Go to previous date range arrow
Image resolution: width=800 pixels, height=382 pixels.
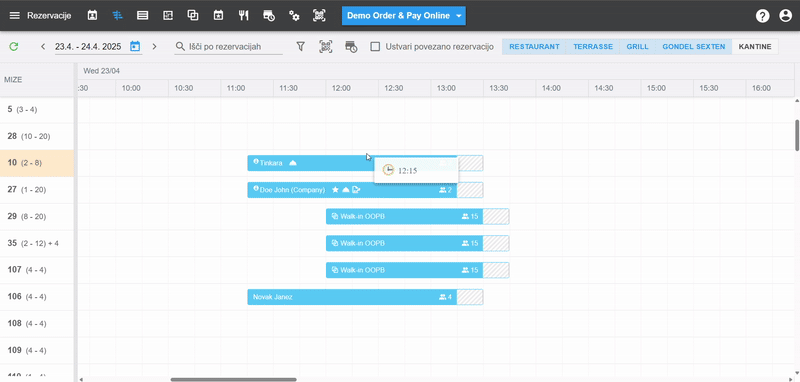(x=43, y=46)
